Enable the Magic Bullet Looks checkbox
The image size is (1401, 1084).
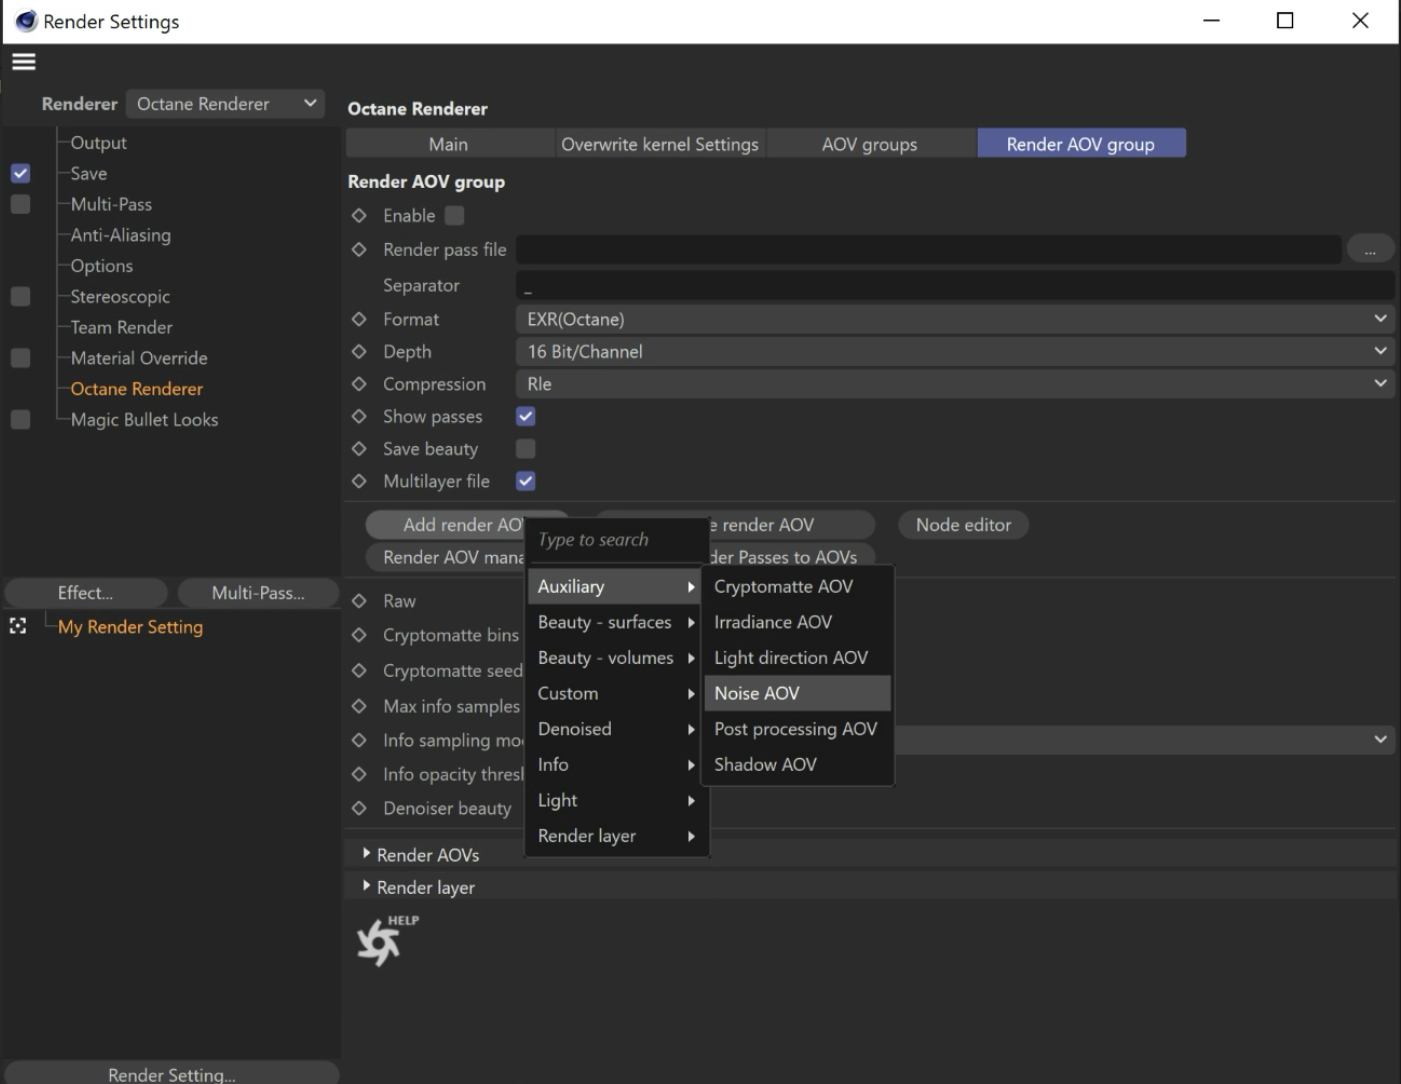[x=20, y=419]
